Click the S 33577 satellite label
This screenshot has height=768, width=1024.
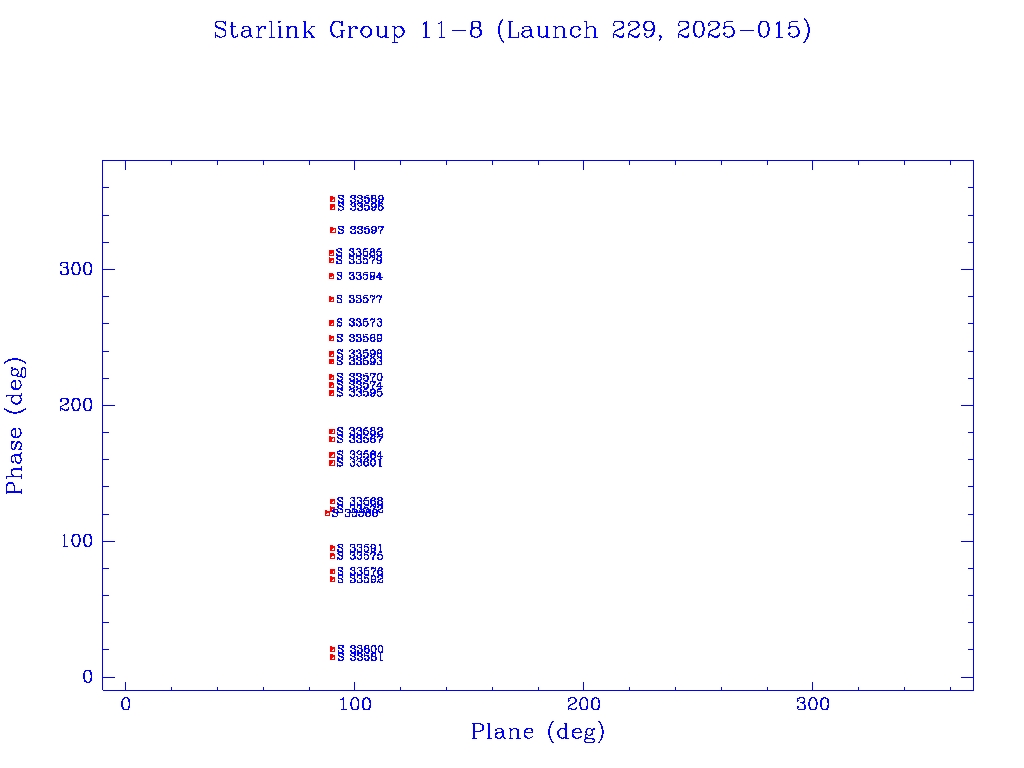pyautogui.click(x=359, y=299)
